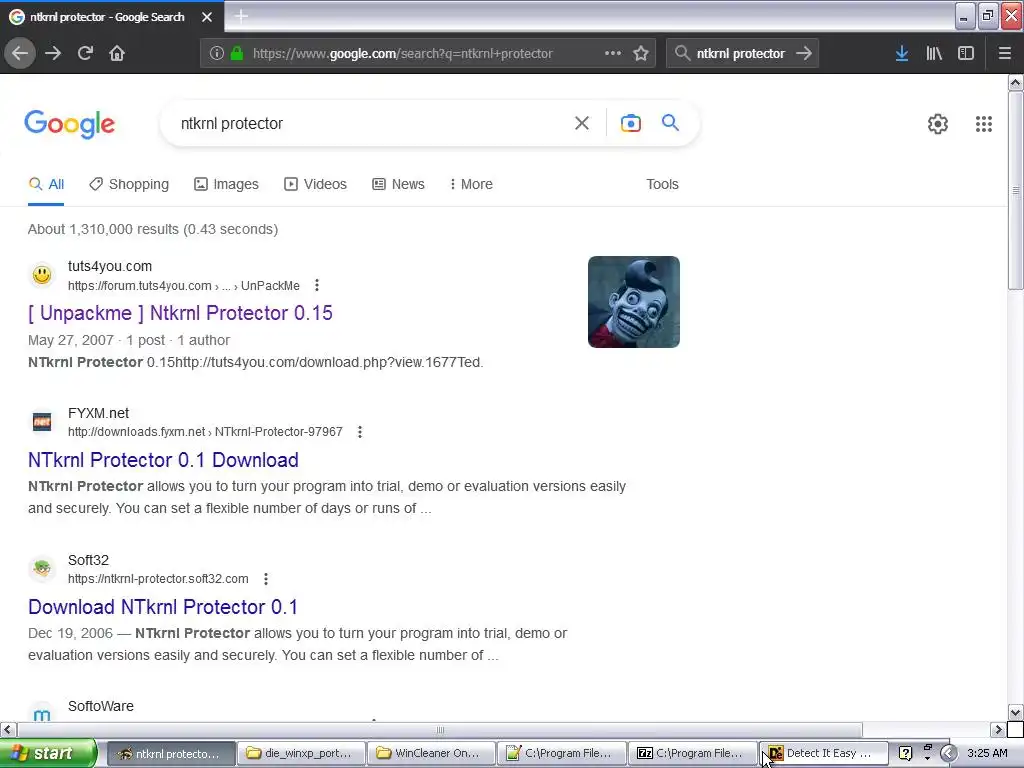The image size is (1024, 768).
Task: Switch to Shopping results tab
Action: point(129,184)
